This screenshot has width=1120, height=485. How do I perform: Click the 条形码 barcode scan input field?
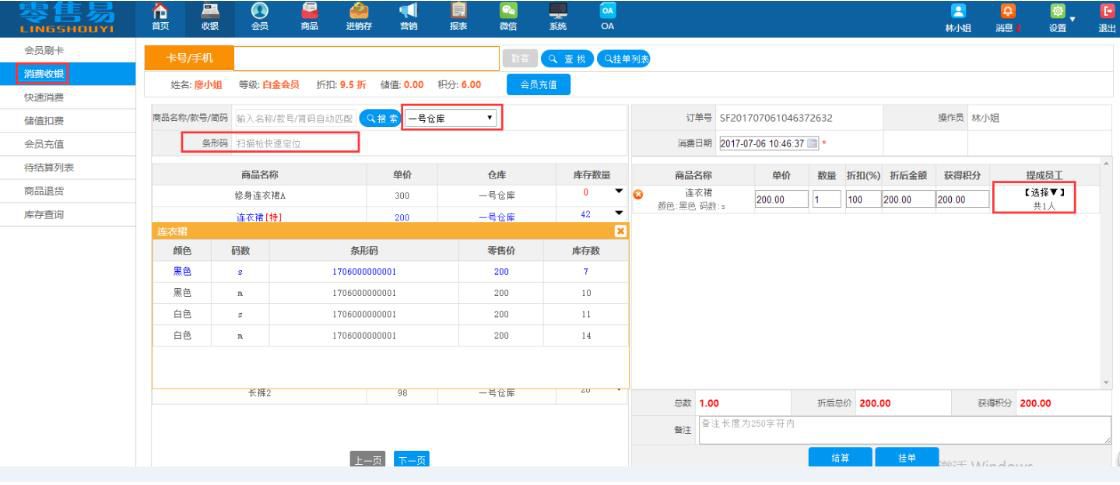tap(294, 144)
